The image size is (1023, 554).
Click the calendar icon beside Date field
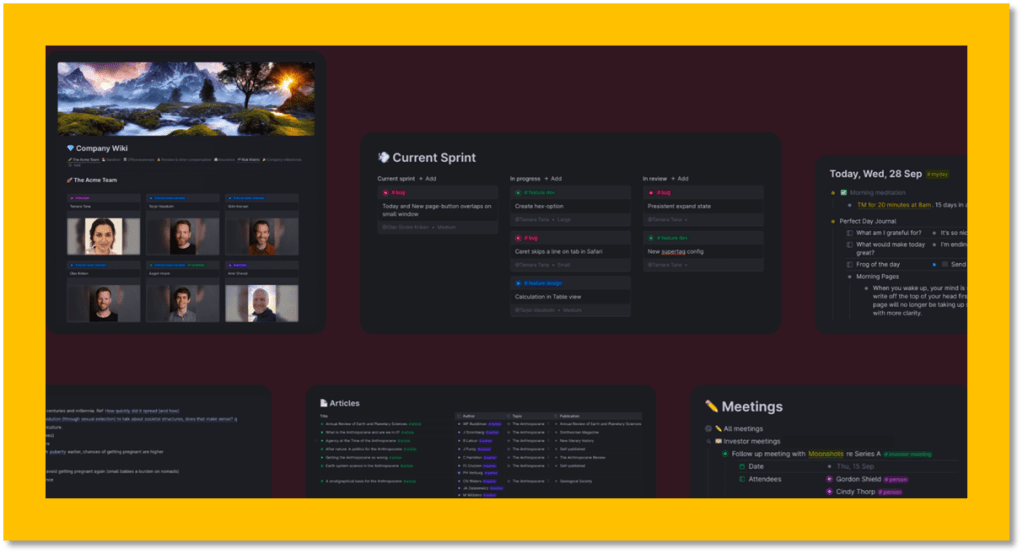point(740,466)
